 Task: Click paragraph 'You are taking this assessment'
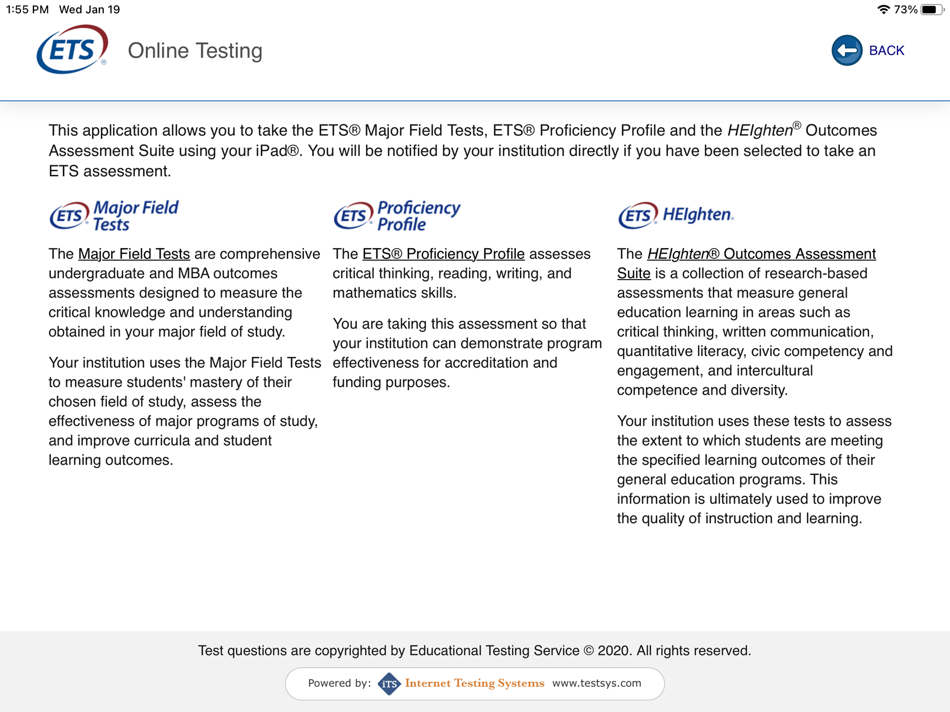[x=467, y=353]
